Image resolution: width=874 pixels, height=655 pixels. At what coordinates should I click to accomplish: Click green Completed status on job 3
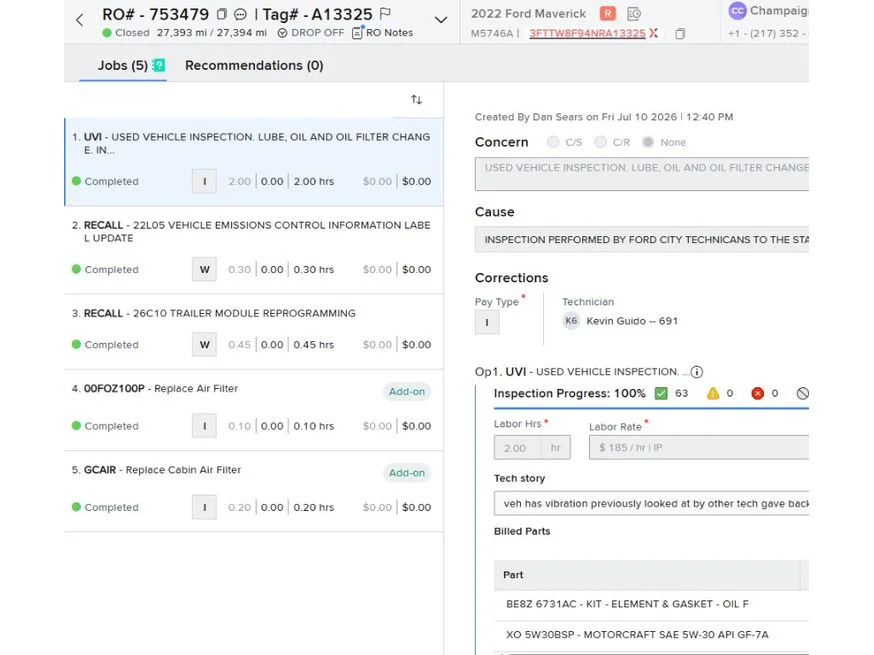(105, 345)
